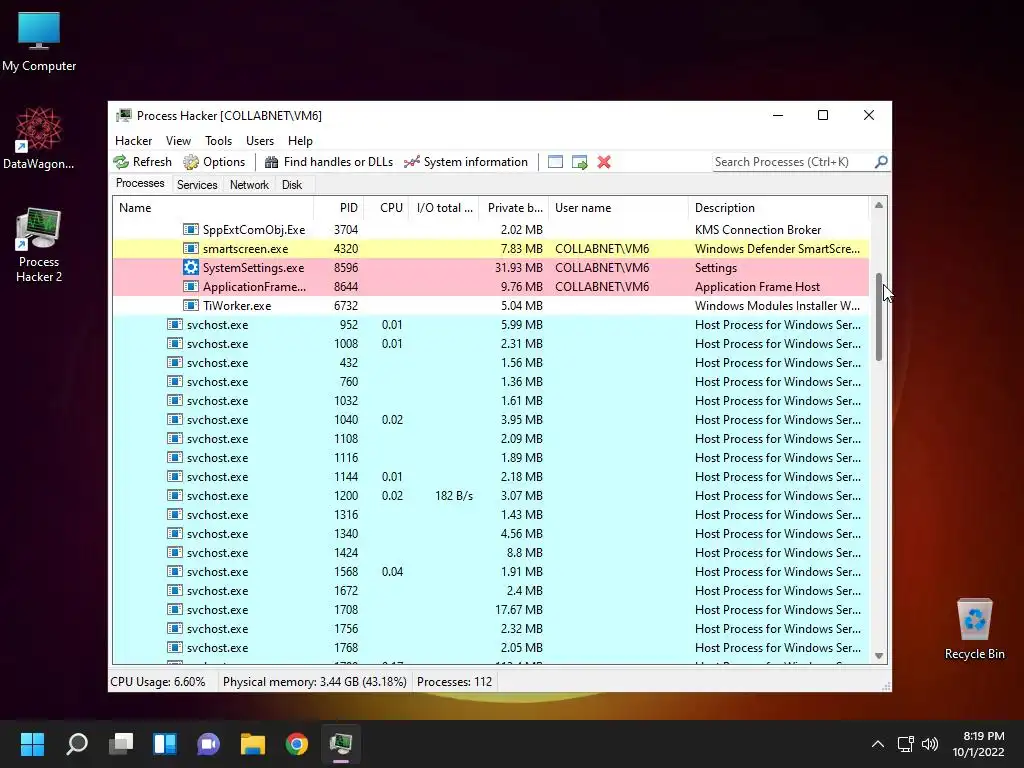The width and height of the screenshot is (1024, 768).
Task: Click the scroll up arrow of process list
Action: pos(879,206)
